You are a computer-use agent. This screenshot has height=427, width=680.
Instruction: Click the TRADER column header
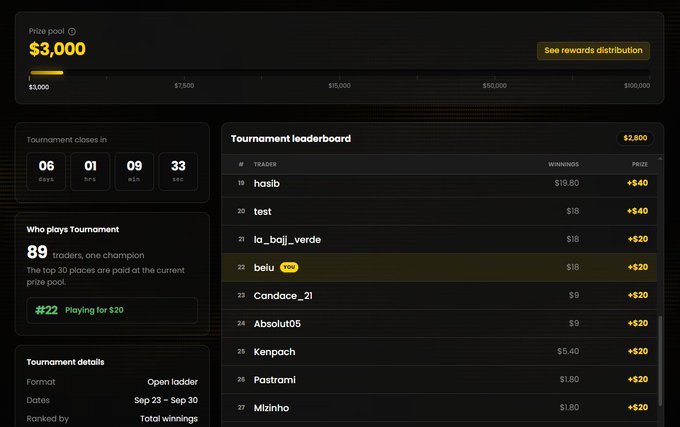pos(265,164)
